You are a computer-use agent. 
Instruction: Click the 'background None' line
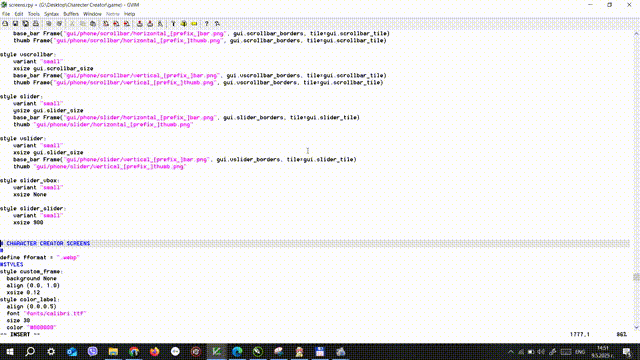tap(31, 278)
